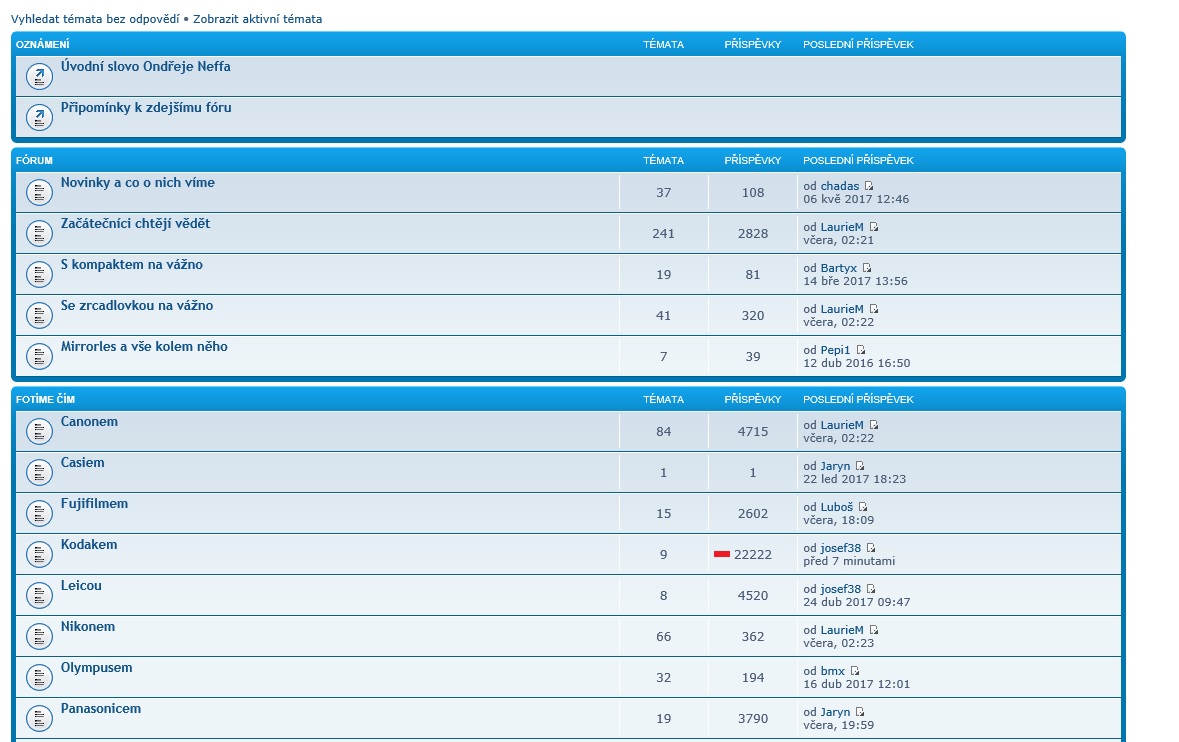Click latest post icon after Bartyx

pyautogui.click(x=867, y=268)
